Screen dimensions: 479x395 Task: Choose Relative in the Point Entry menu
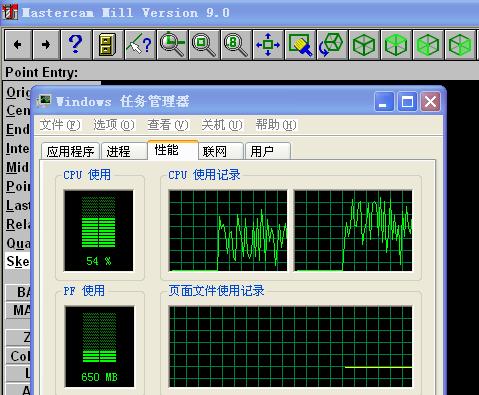click(x=18, y=224)
